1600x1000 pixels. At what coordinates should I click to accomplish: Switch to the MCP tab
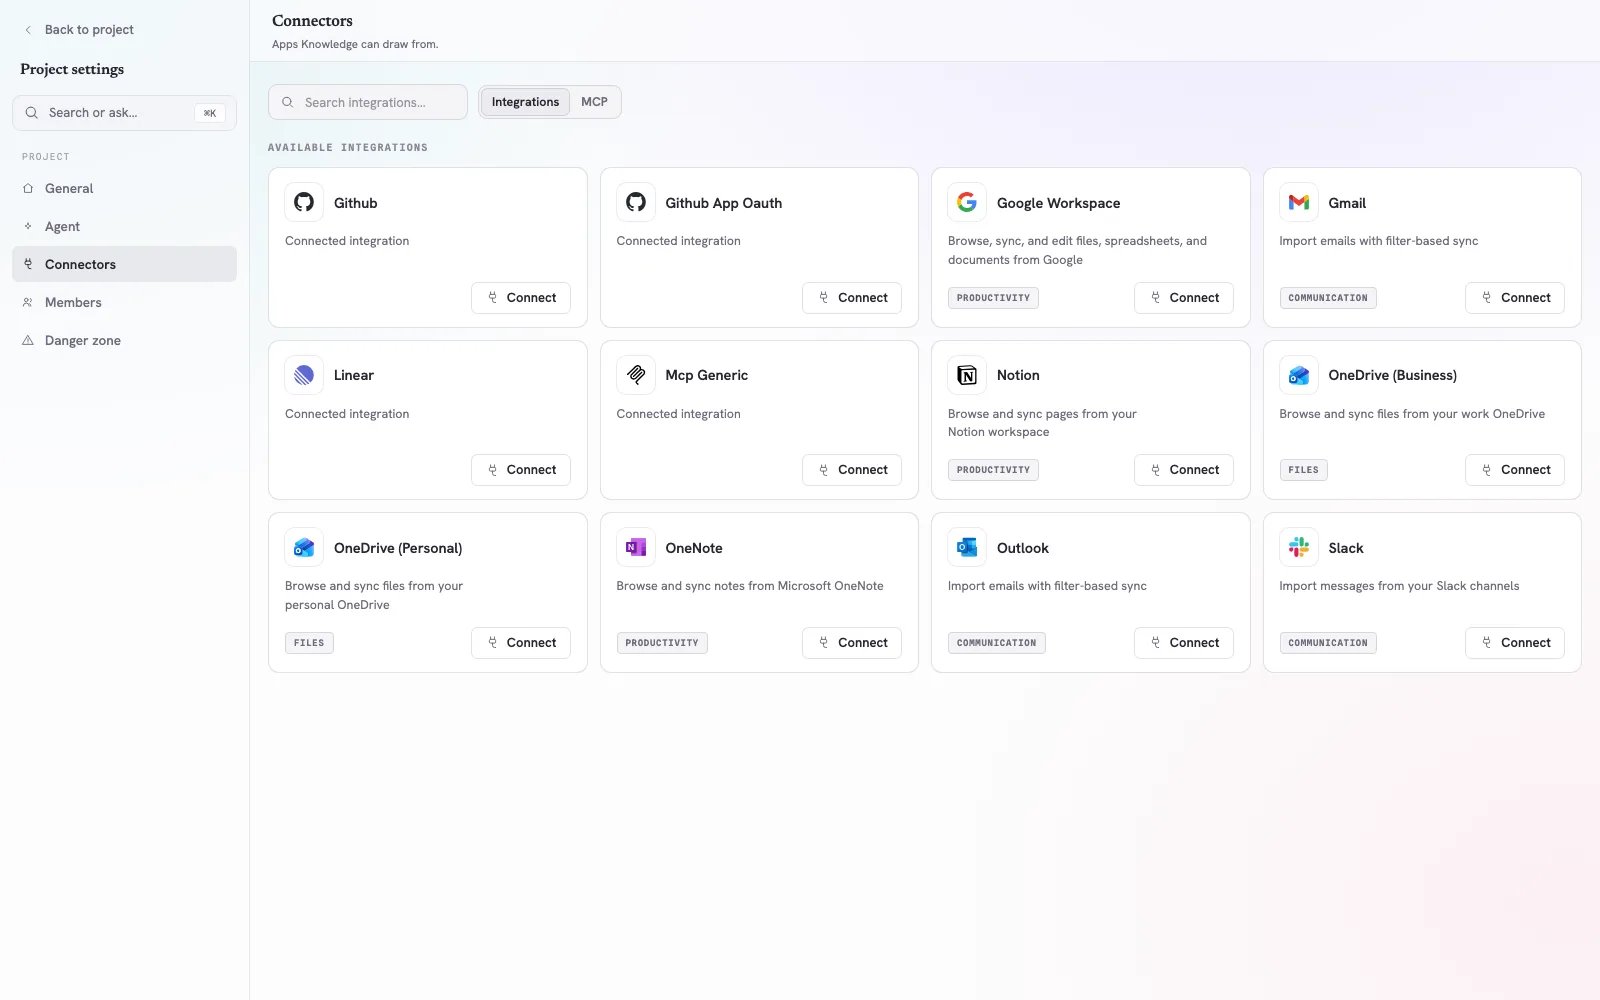point(594,102)
